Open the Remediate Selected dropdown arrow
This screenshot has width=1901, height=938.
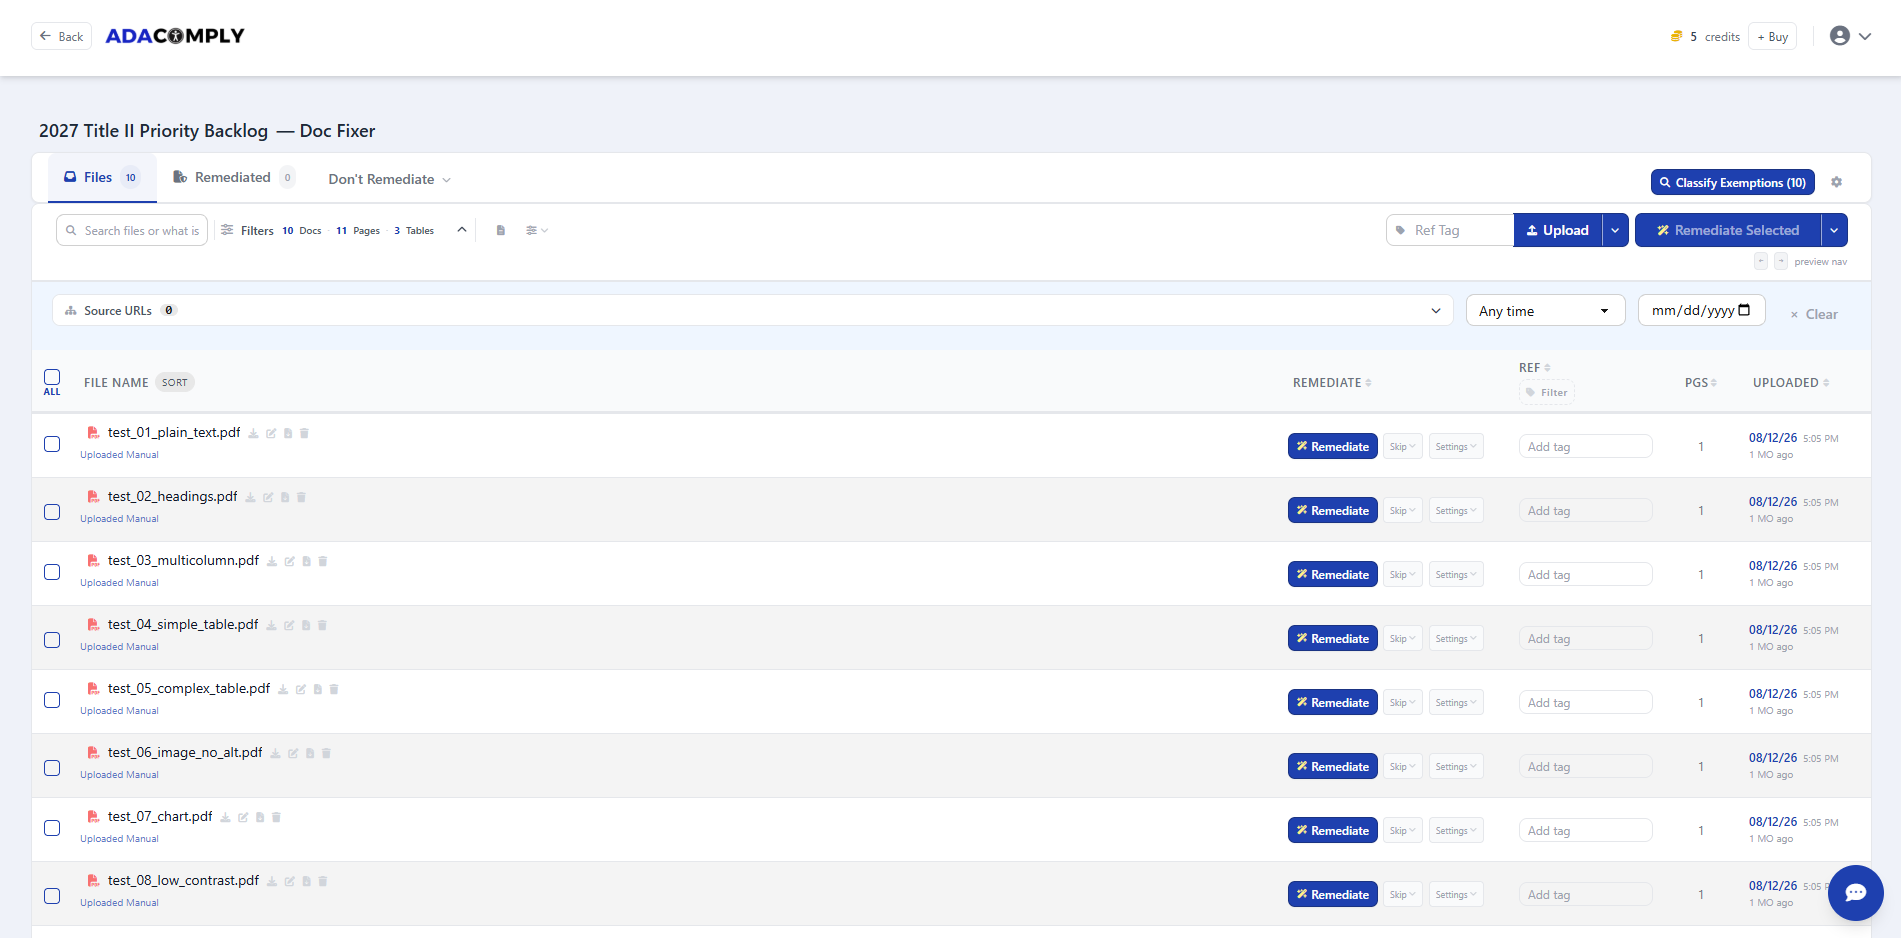[1834, 230]
